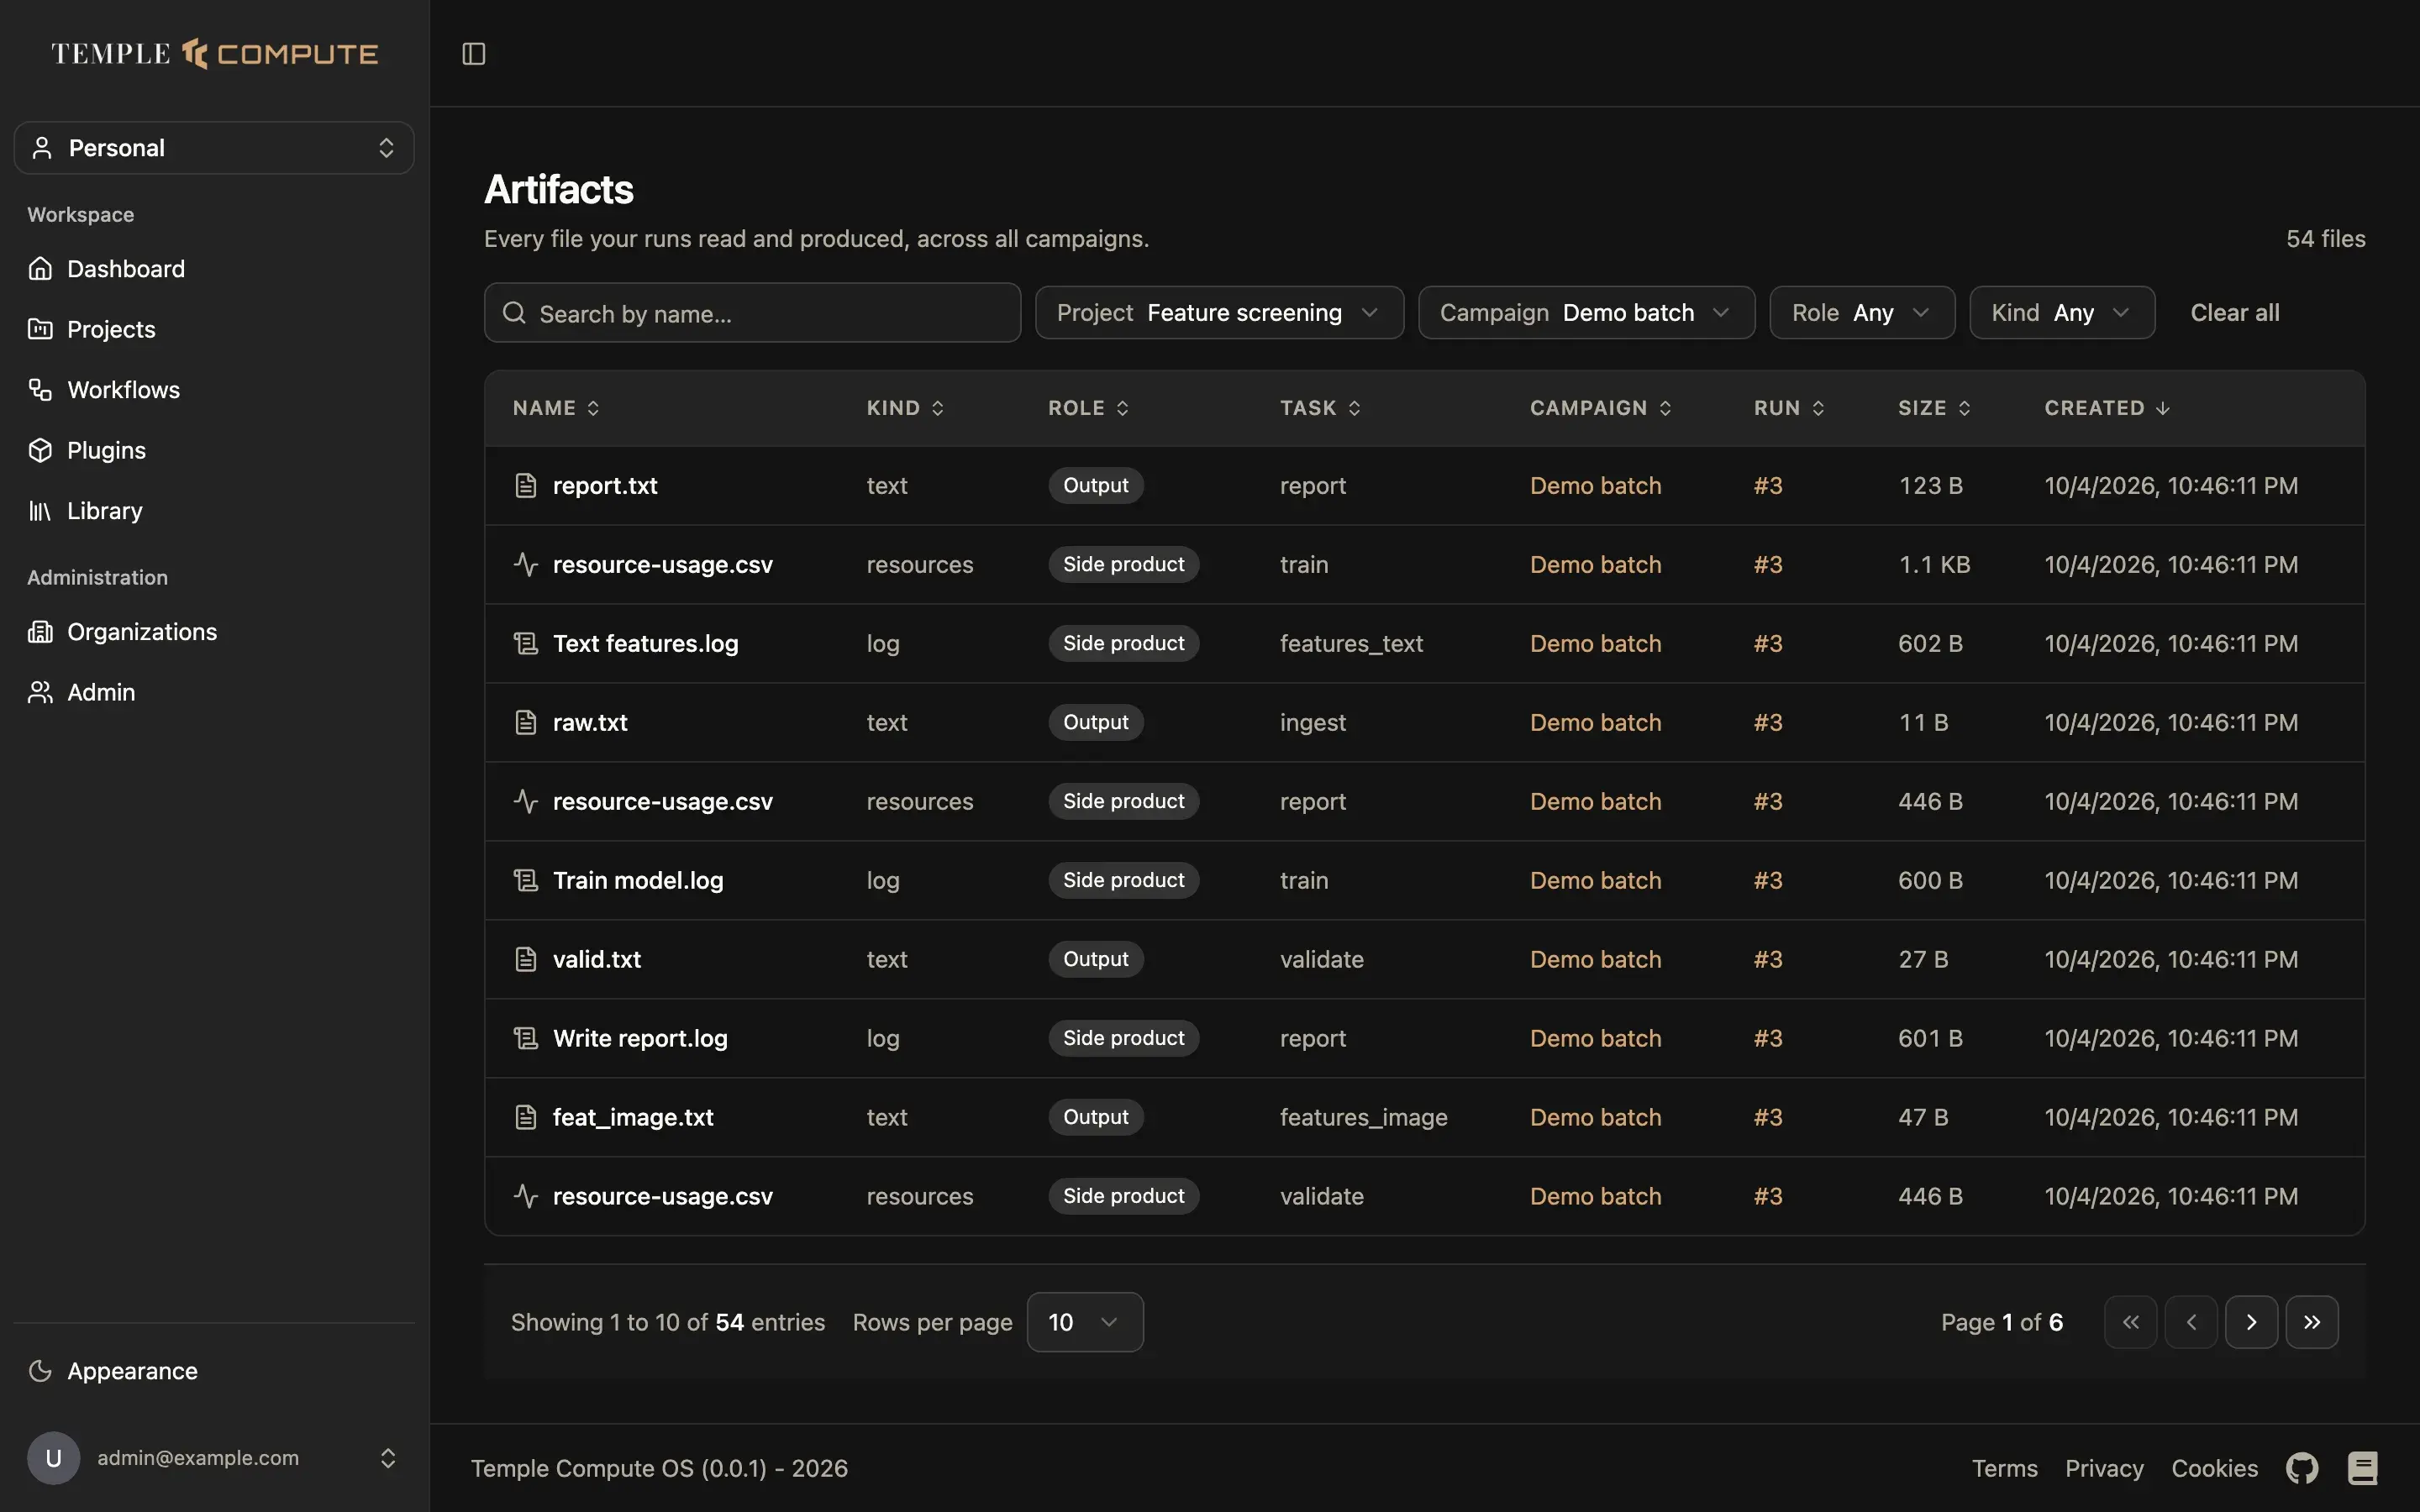Open the Project Feature screening filter
This screenshot has width=2420, height=1512.
(x=1219, y=313)
